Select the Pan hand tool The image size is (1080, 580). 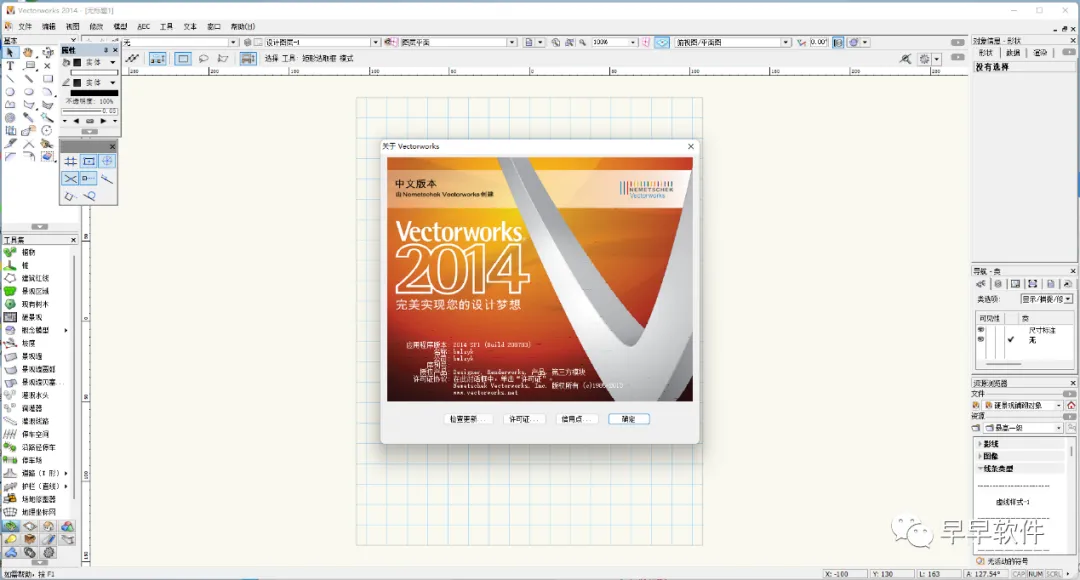[x=28, y=52]
